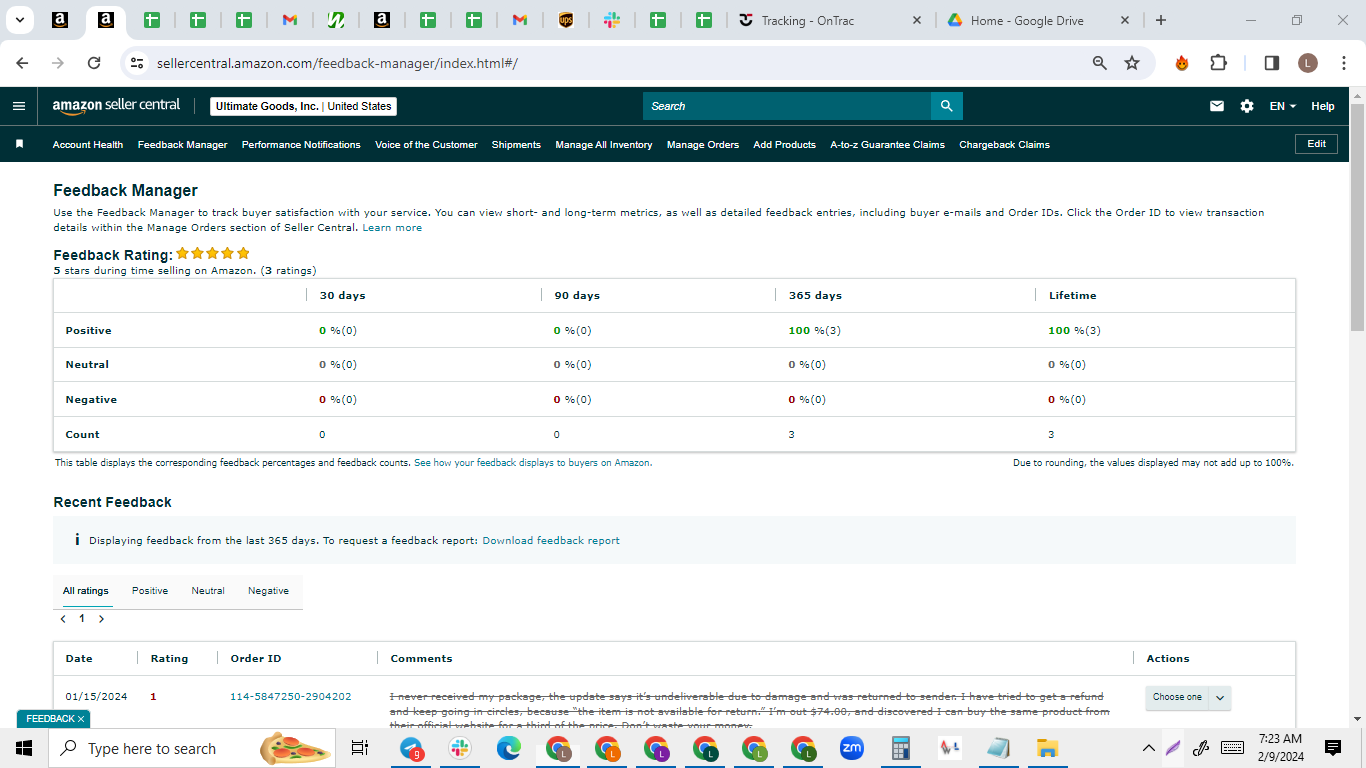Click the bookmark flag icon
Screen dimensions: 1366x768
(x=19, y=144)
